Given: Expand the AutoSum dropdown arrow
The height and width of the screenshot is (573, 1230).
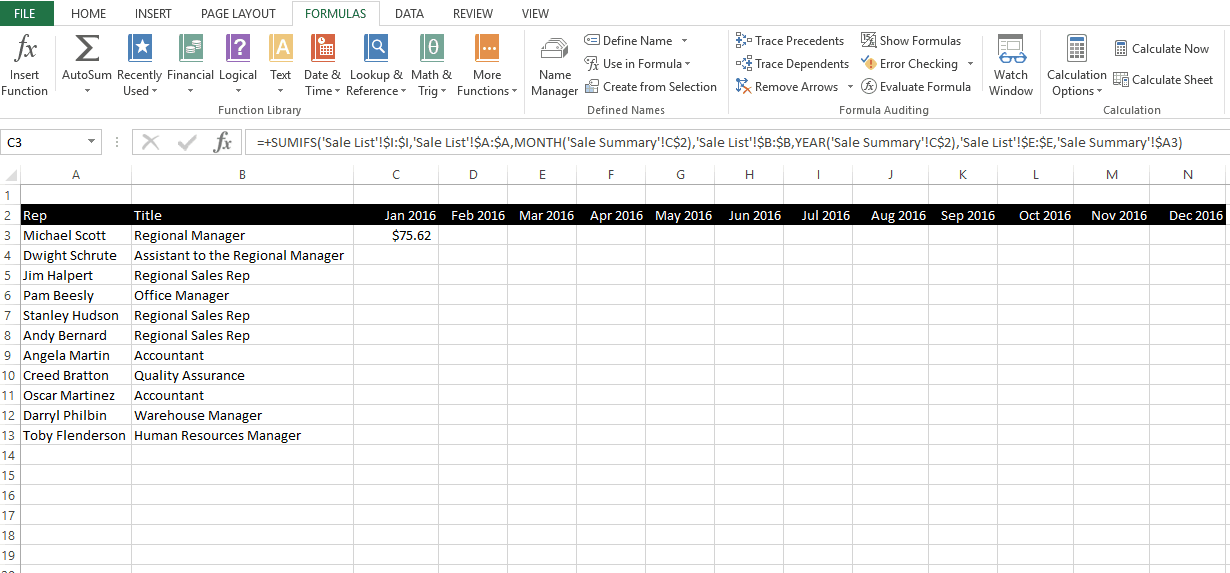Looking at the screenshot, I should coord(87,91).
